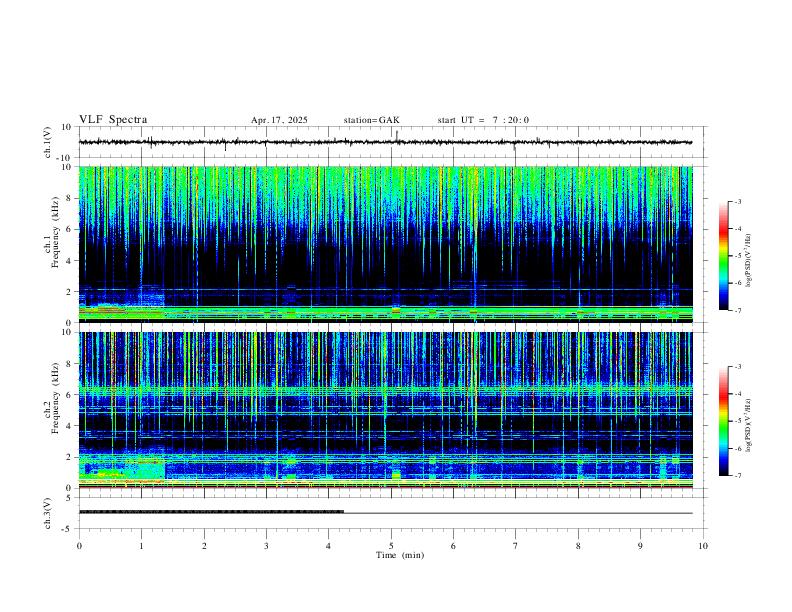792x612 pixels.
Task: Click the ch.2 spectrogram panel
Action: click(386, 410)
